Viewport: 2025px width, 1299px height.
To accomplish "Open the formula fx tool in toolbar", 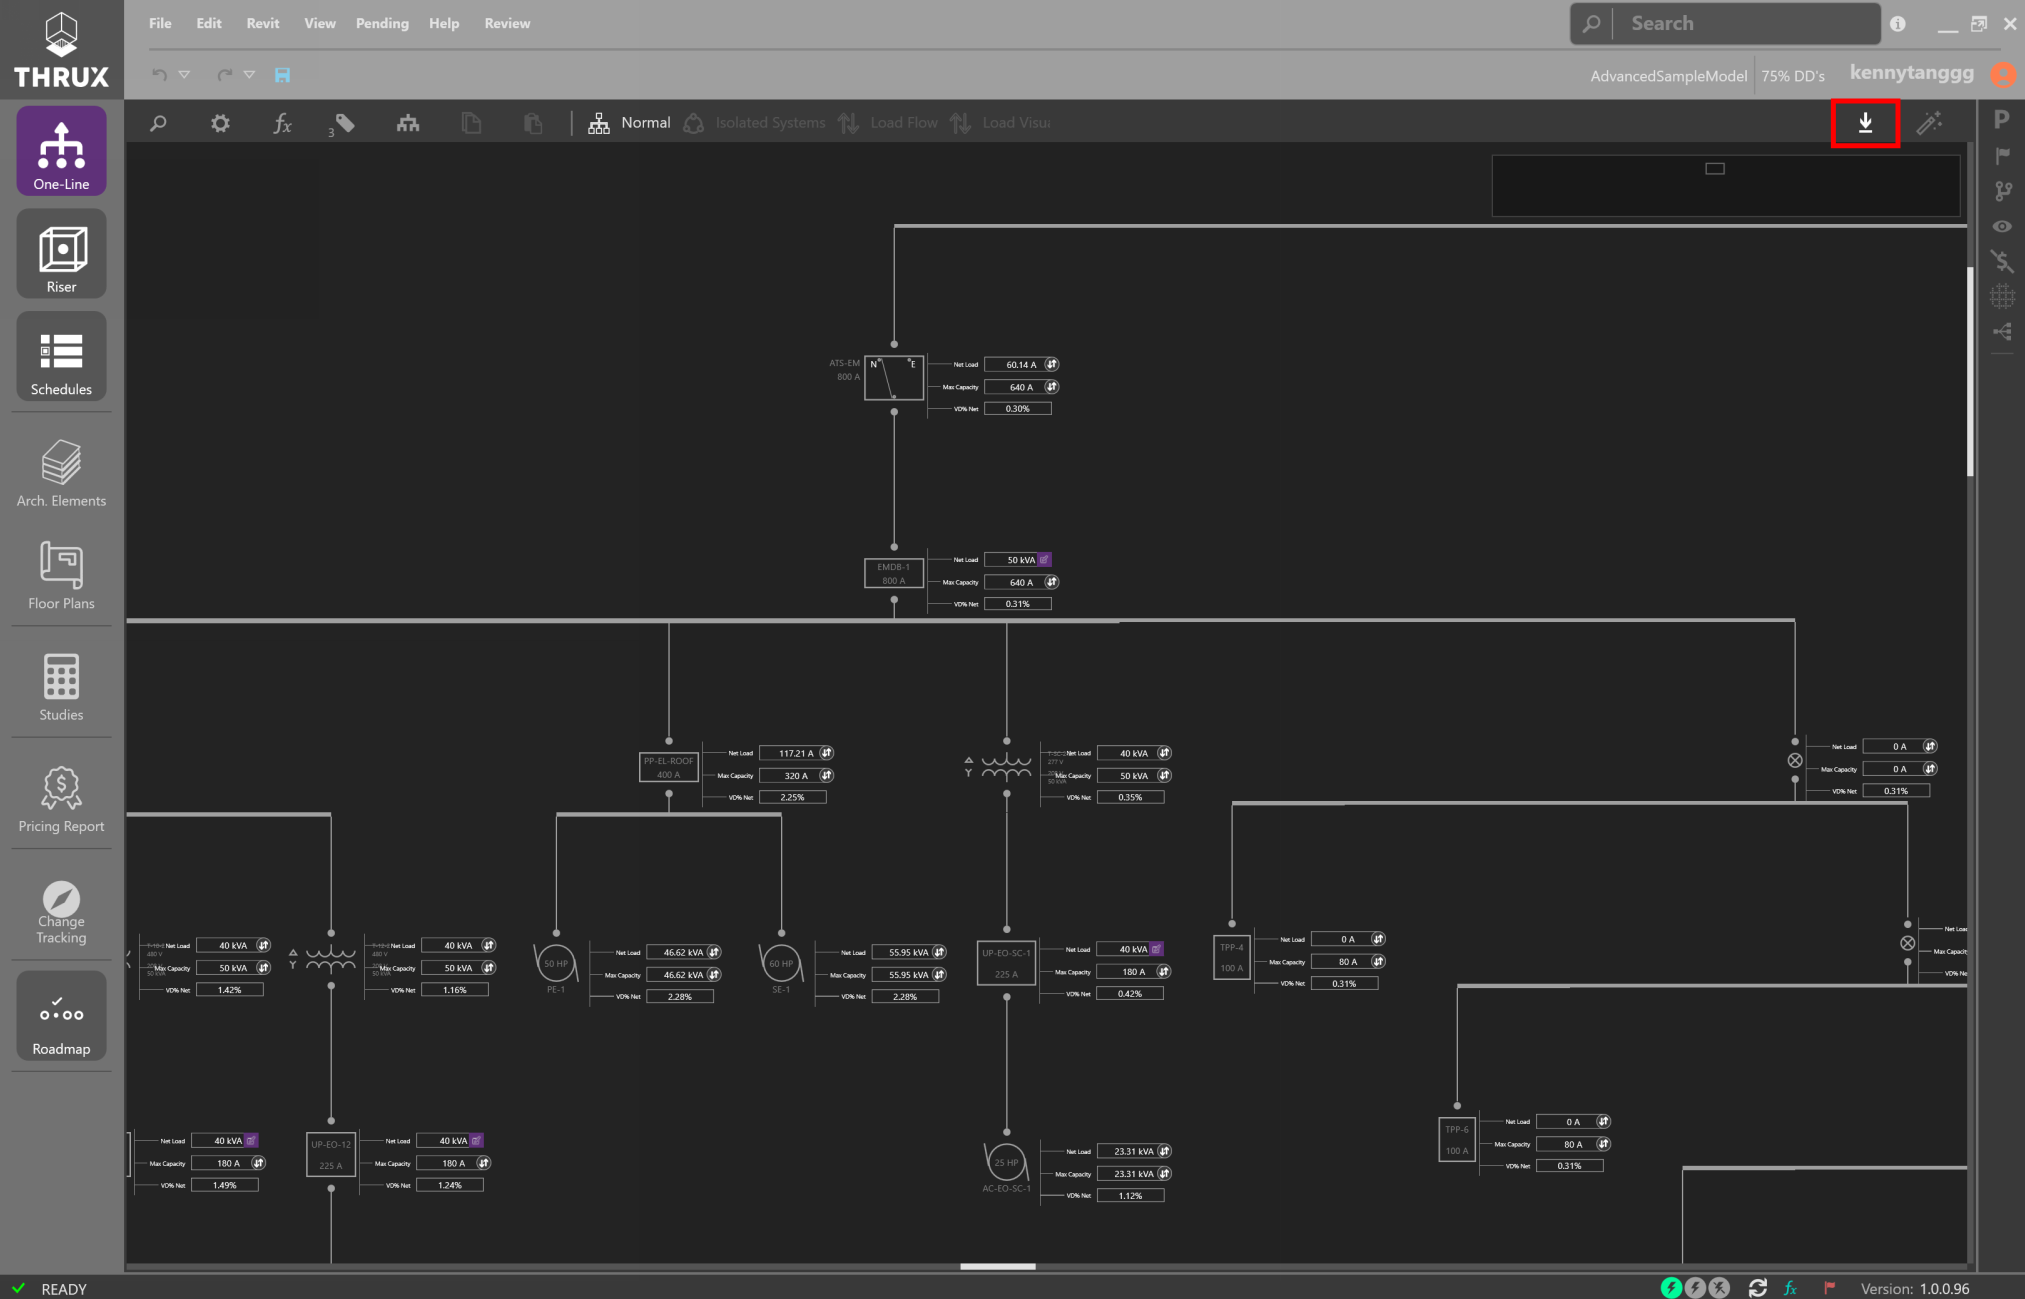I will 282,123.
